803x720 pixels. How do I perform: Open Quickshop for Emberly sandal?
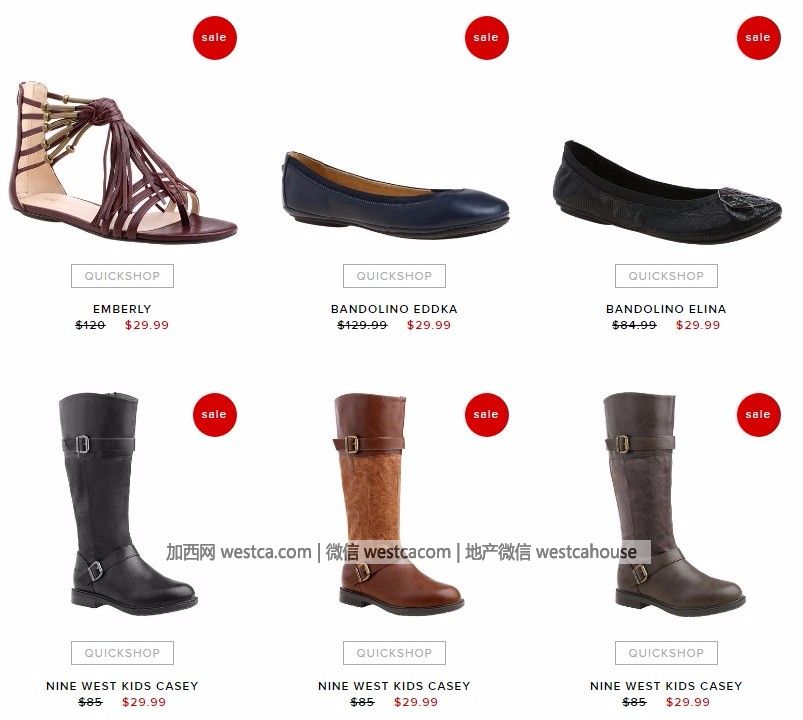coord(122,276)
